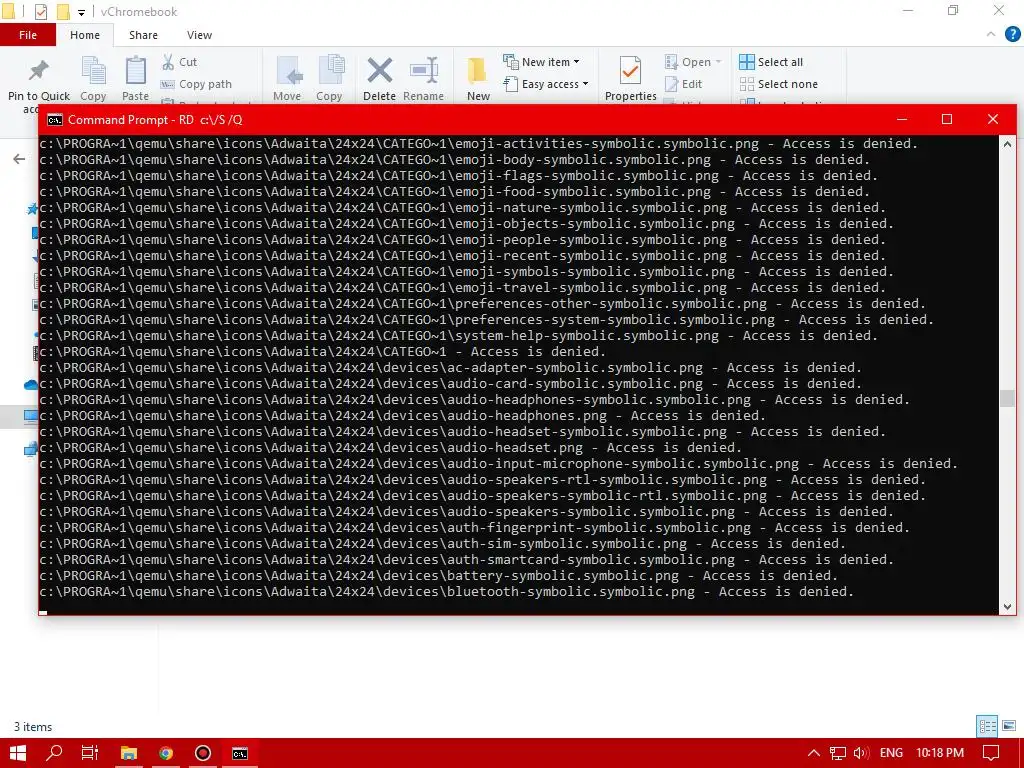Open taskbar Search magnifier
The image size is (1024, 768).
coord(54,753)
